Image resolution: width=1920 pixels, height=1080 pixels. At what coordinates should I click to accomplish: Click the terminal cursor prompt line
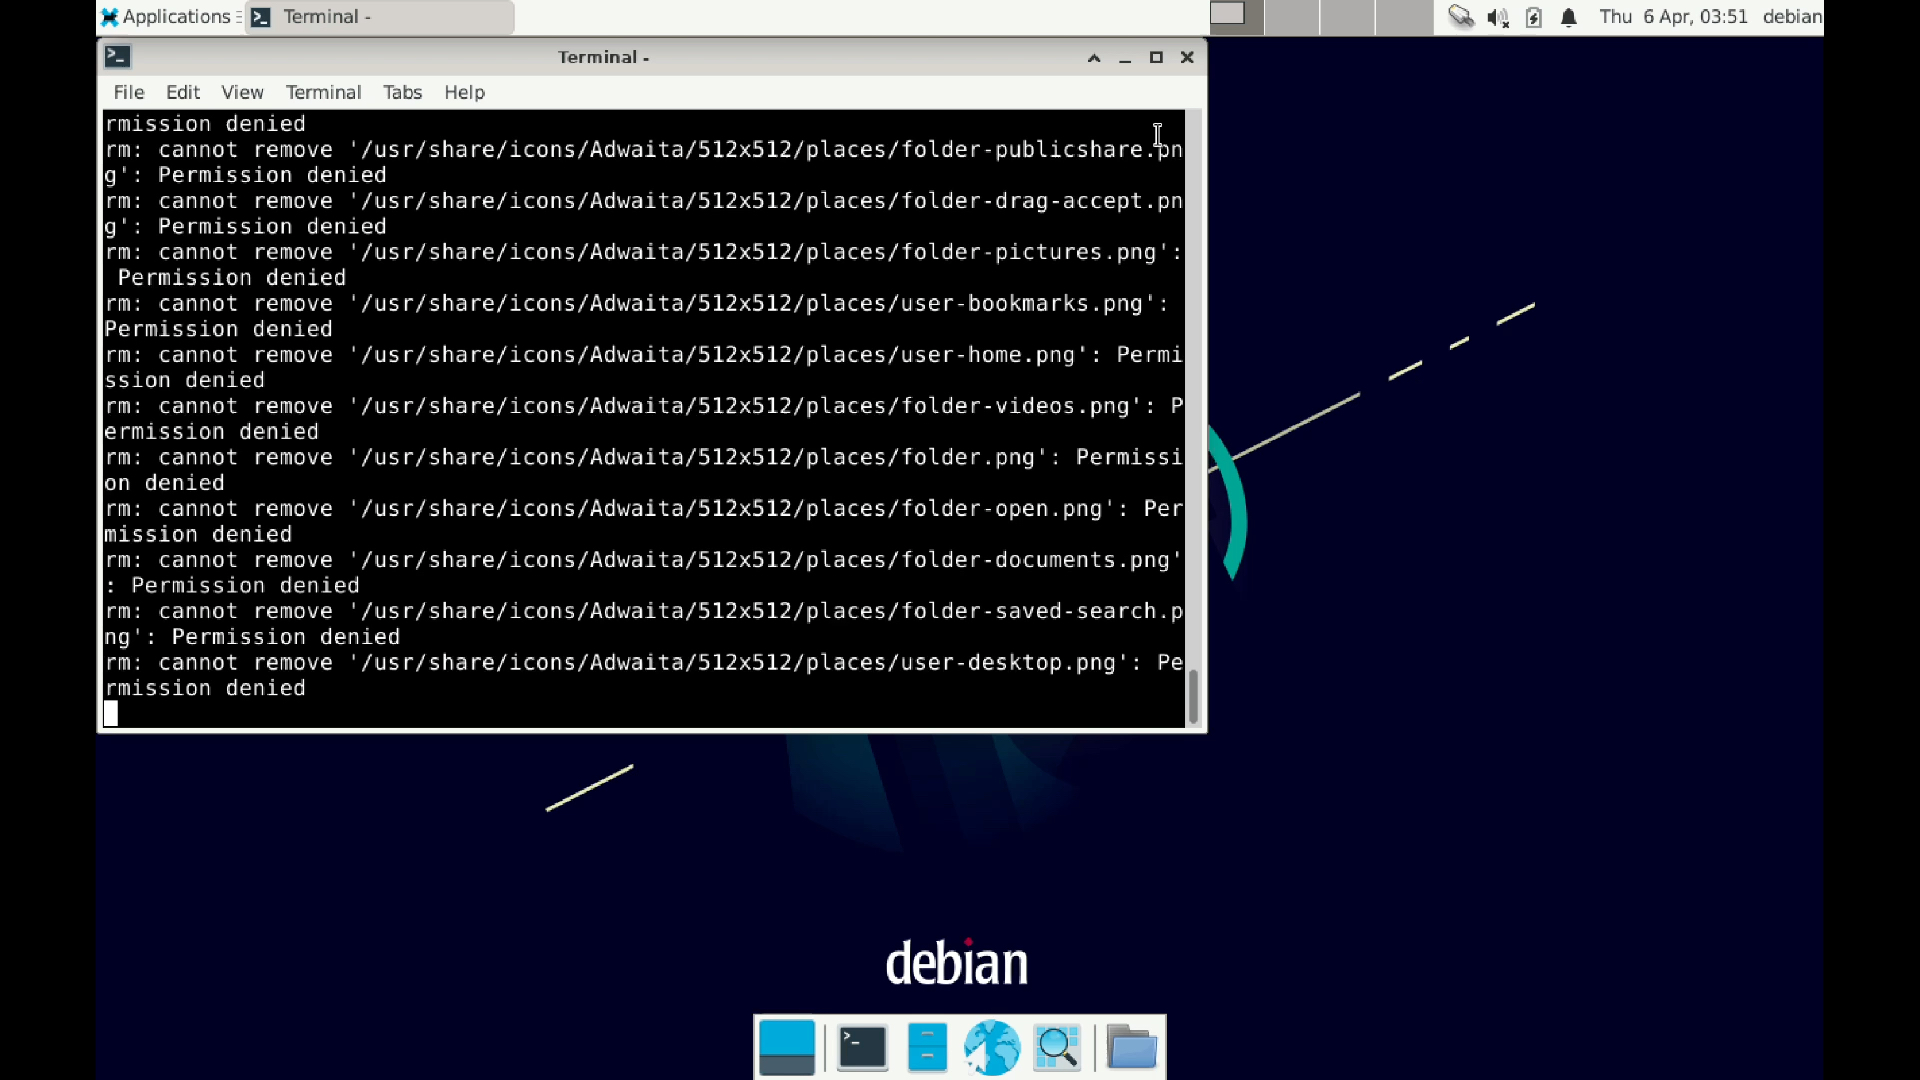(644, 713)
